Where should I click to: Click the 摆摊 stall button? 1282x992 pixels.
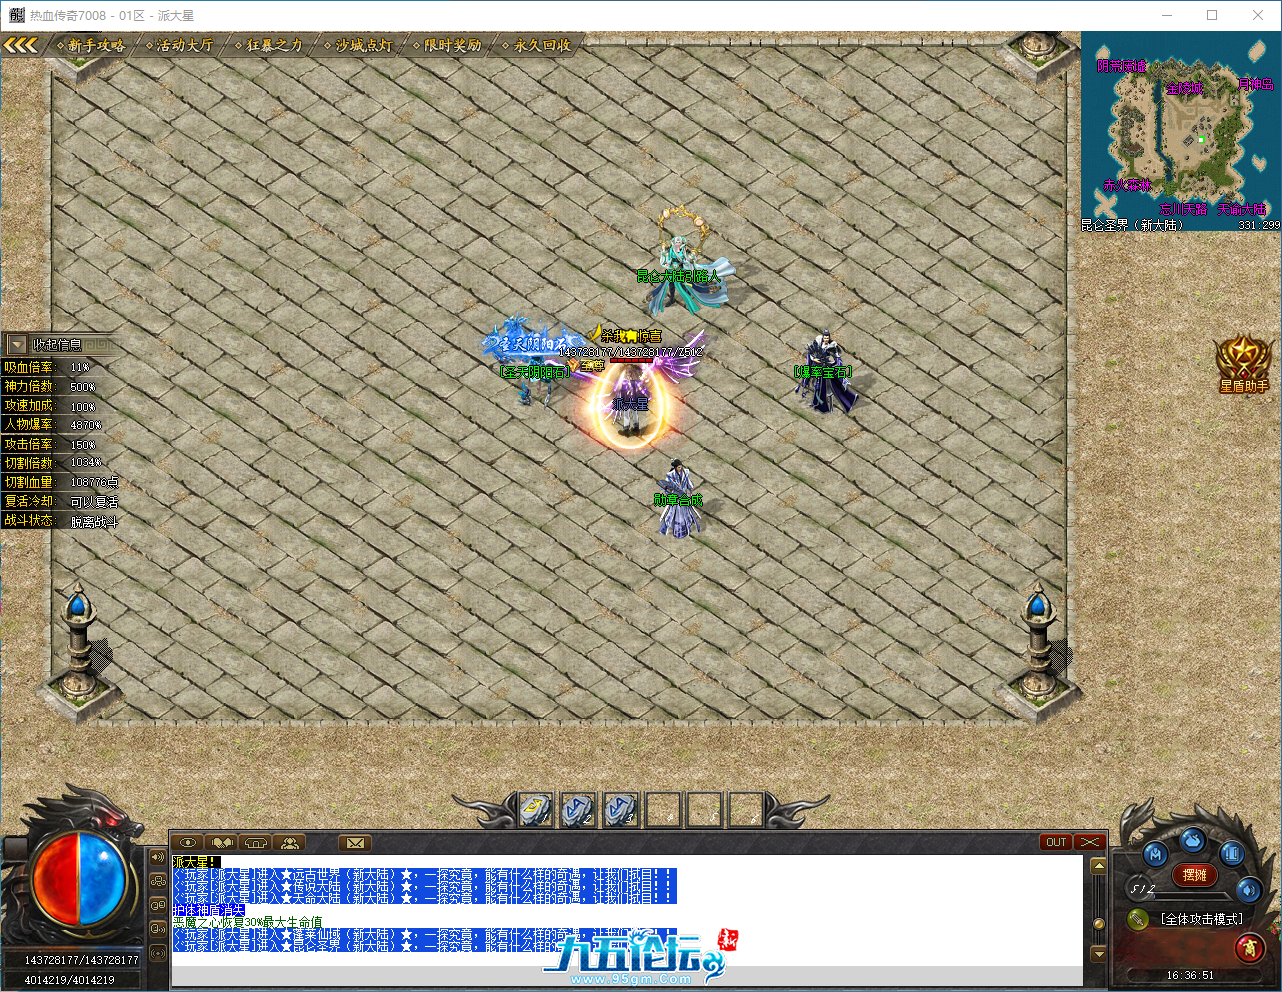pyautogui.click(x=1195, y=875)
